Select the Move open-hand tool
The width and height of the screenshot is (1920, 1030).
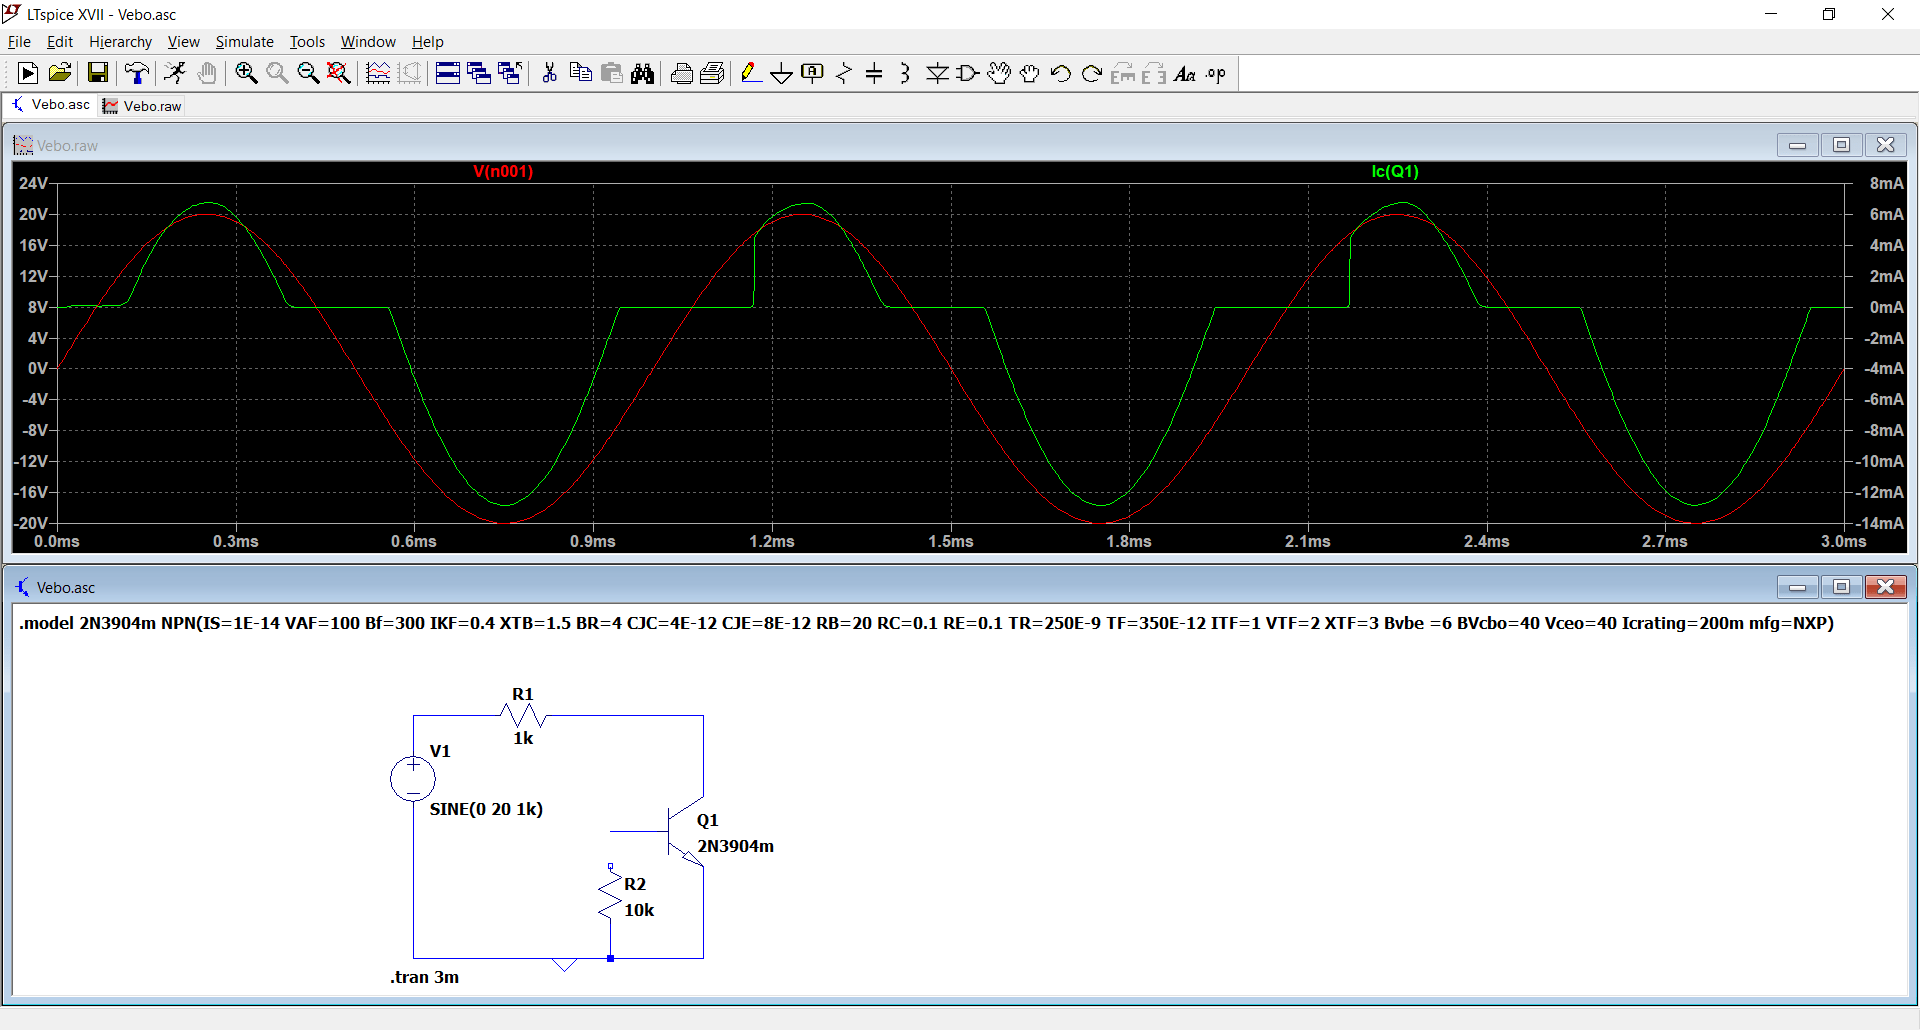tap(999, 73)
